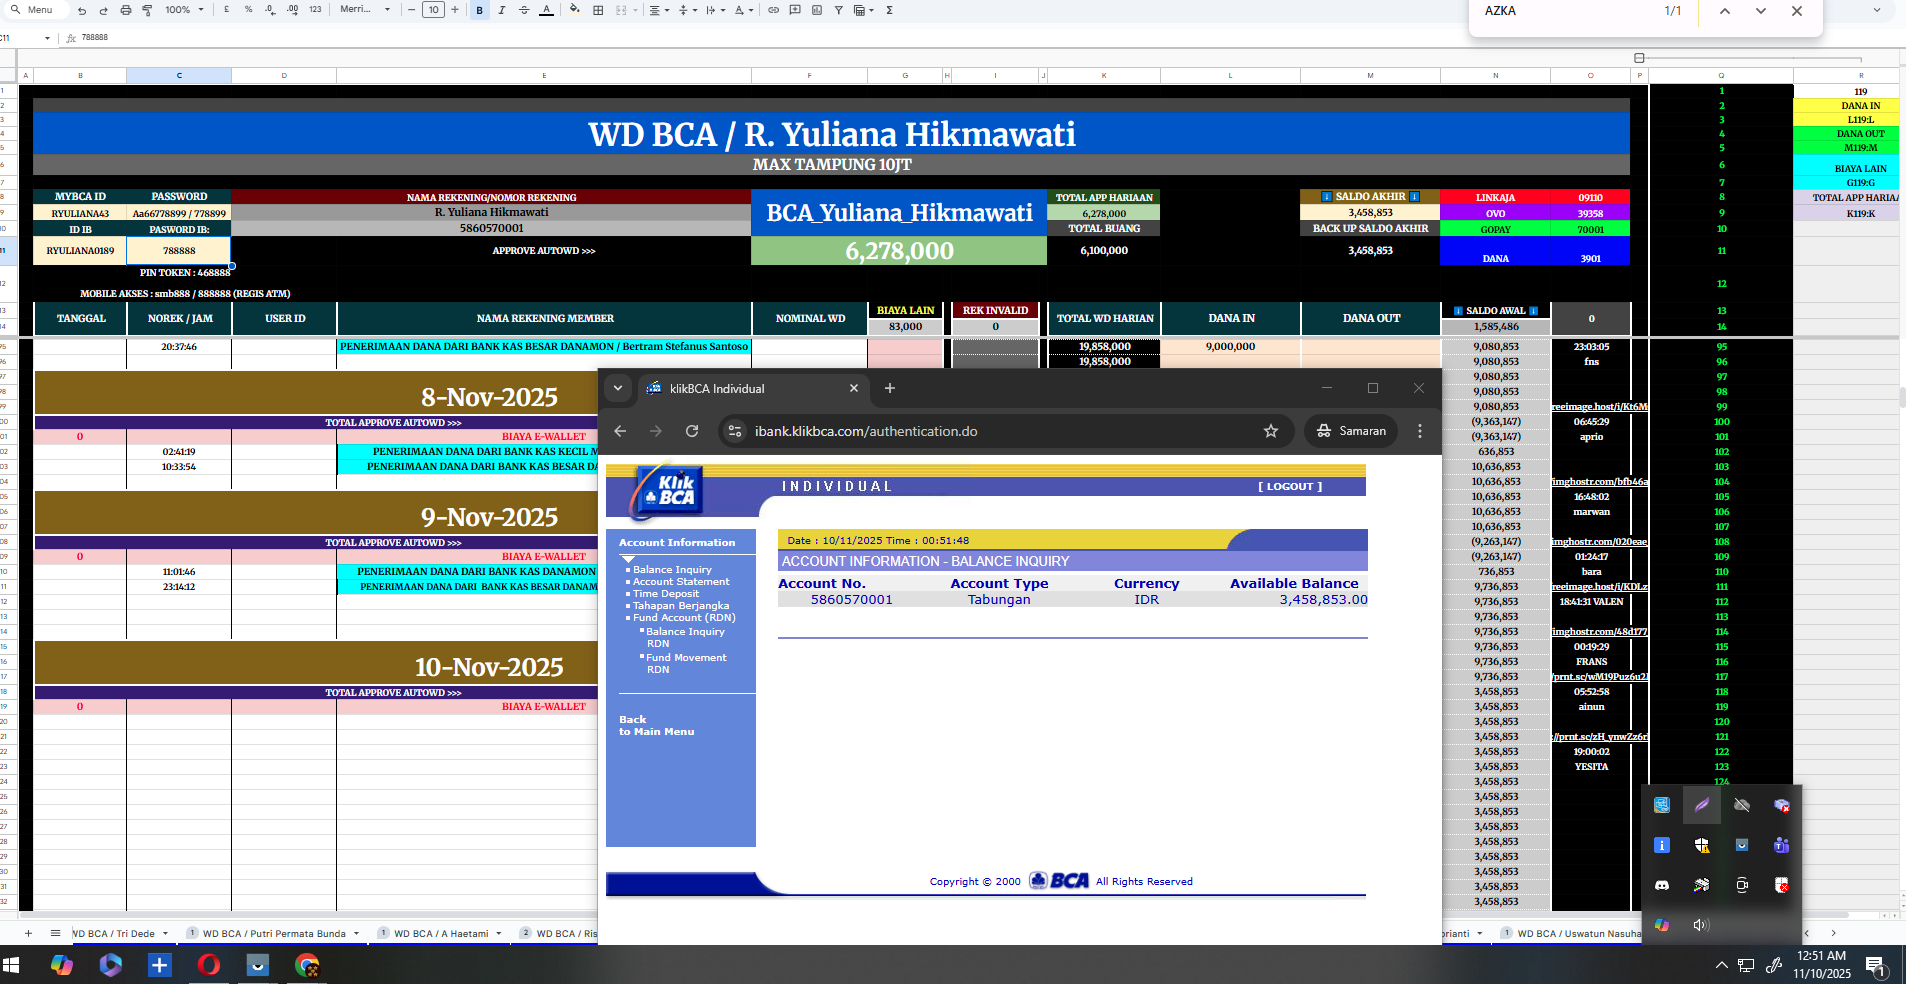
Task: Open Time Deposit in klikBCA sidebar
Action: point(666,594)
